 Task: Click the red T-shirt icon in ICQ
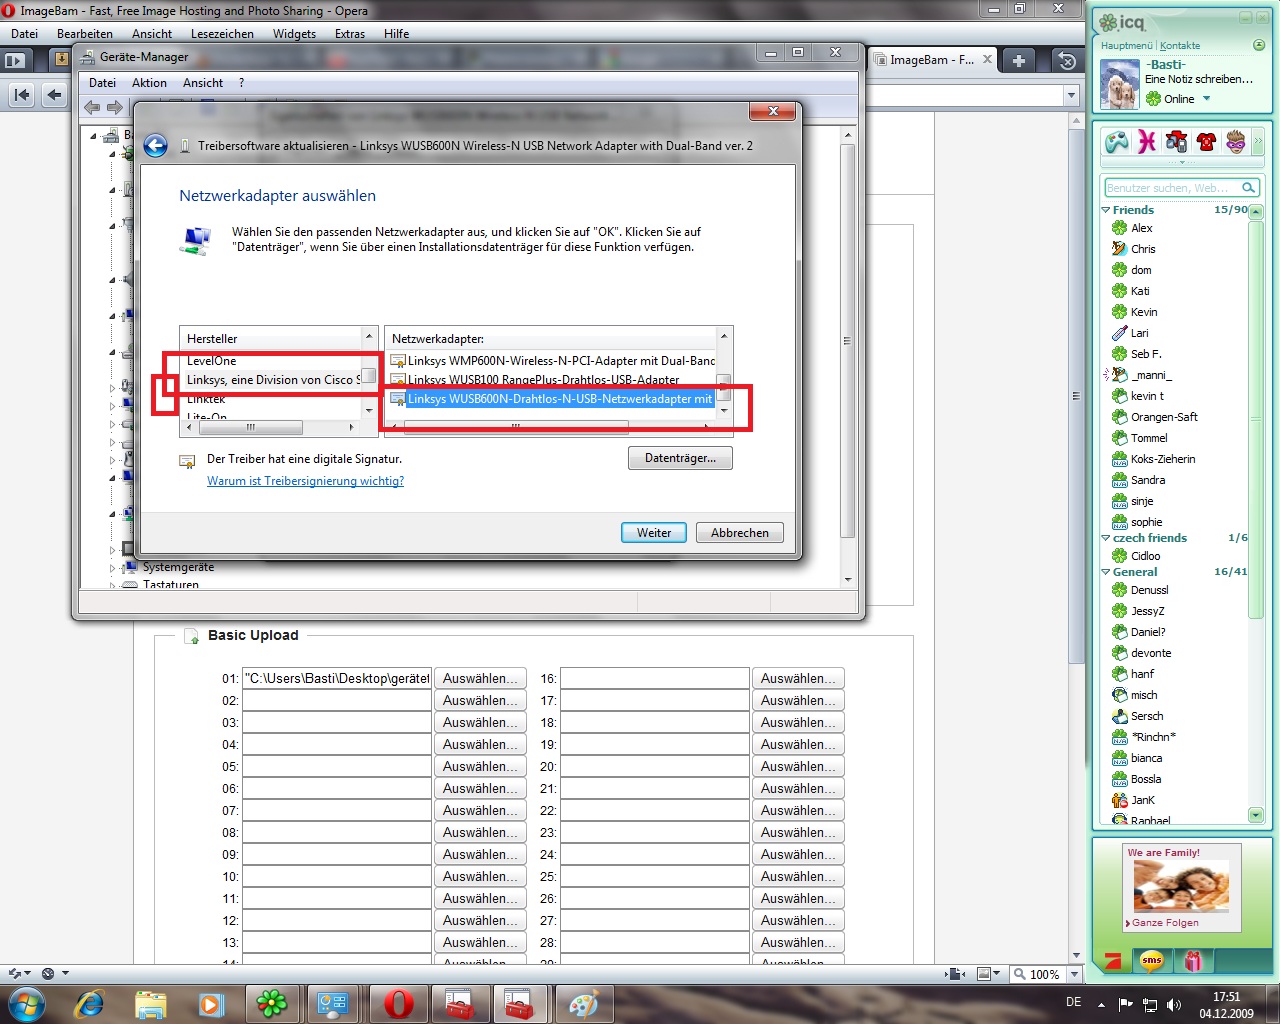1206,141
